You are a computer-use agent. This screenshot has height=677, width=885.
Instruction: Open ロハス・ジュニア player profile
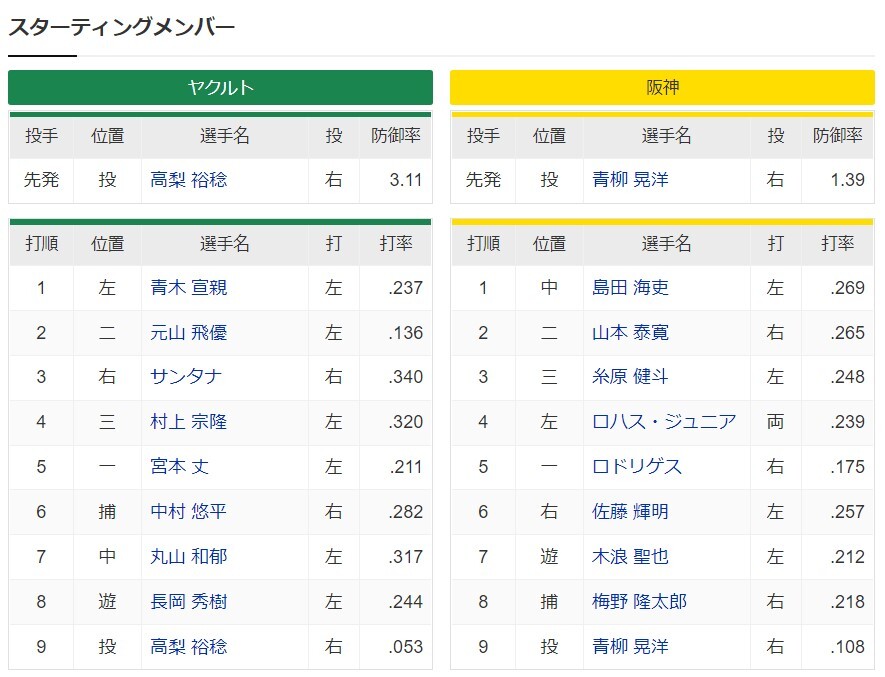point(664,422)
